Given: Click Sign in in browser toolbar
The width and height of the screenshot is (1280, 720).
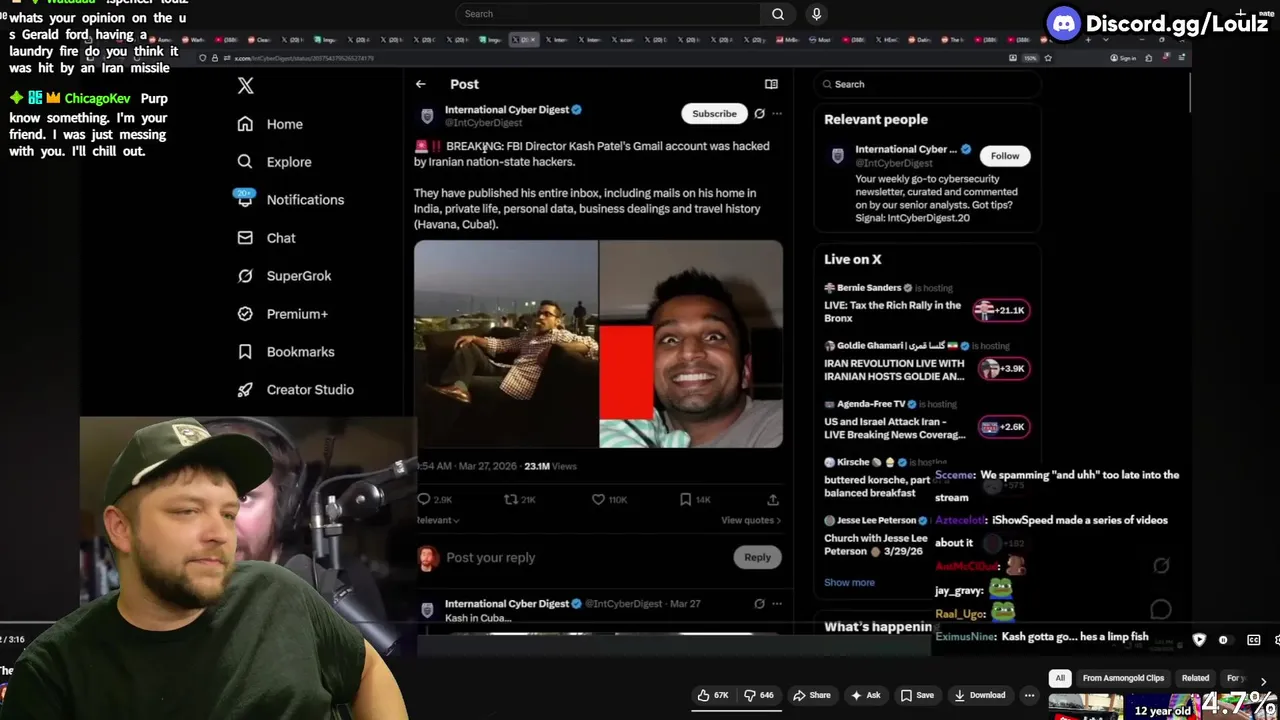Looking at the screenshot, I should coord(1124,58).
